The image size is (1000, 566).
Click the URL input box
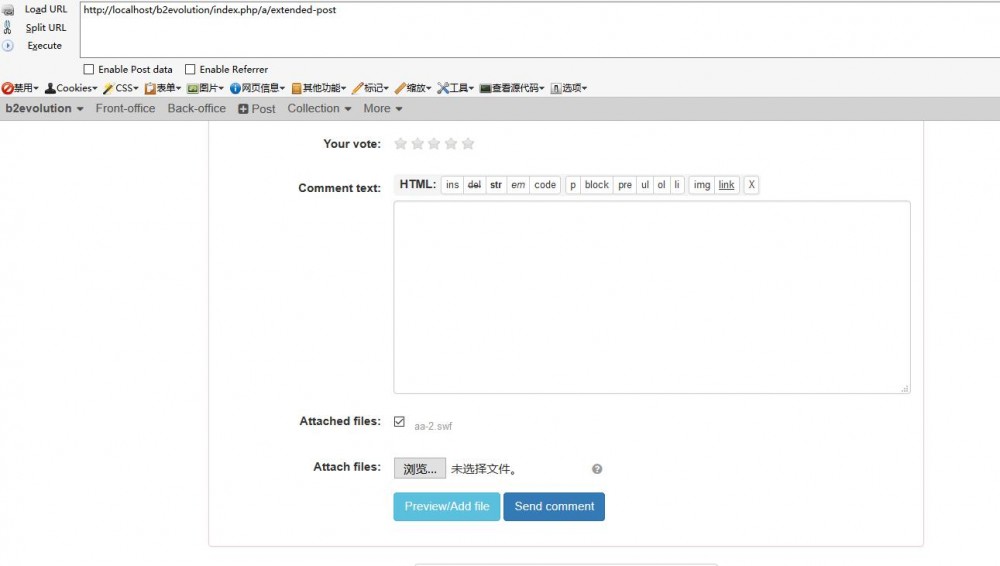540,29
